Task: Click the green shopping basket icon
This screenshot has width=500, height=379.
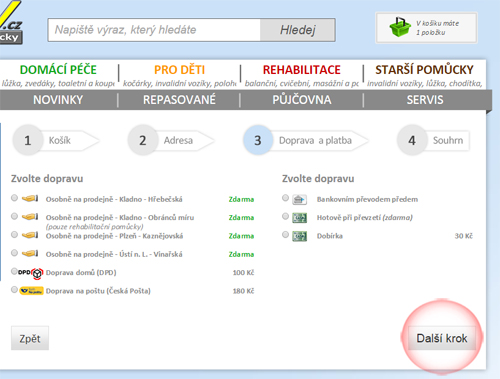Action: point(400,27)
